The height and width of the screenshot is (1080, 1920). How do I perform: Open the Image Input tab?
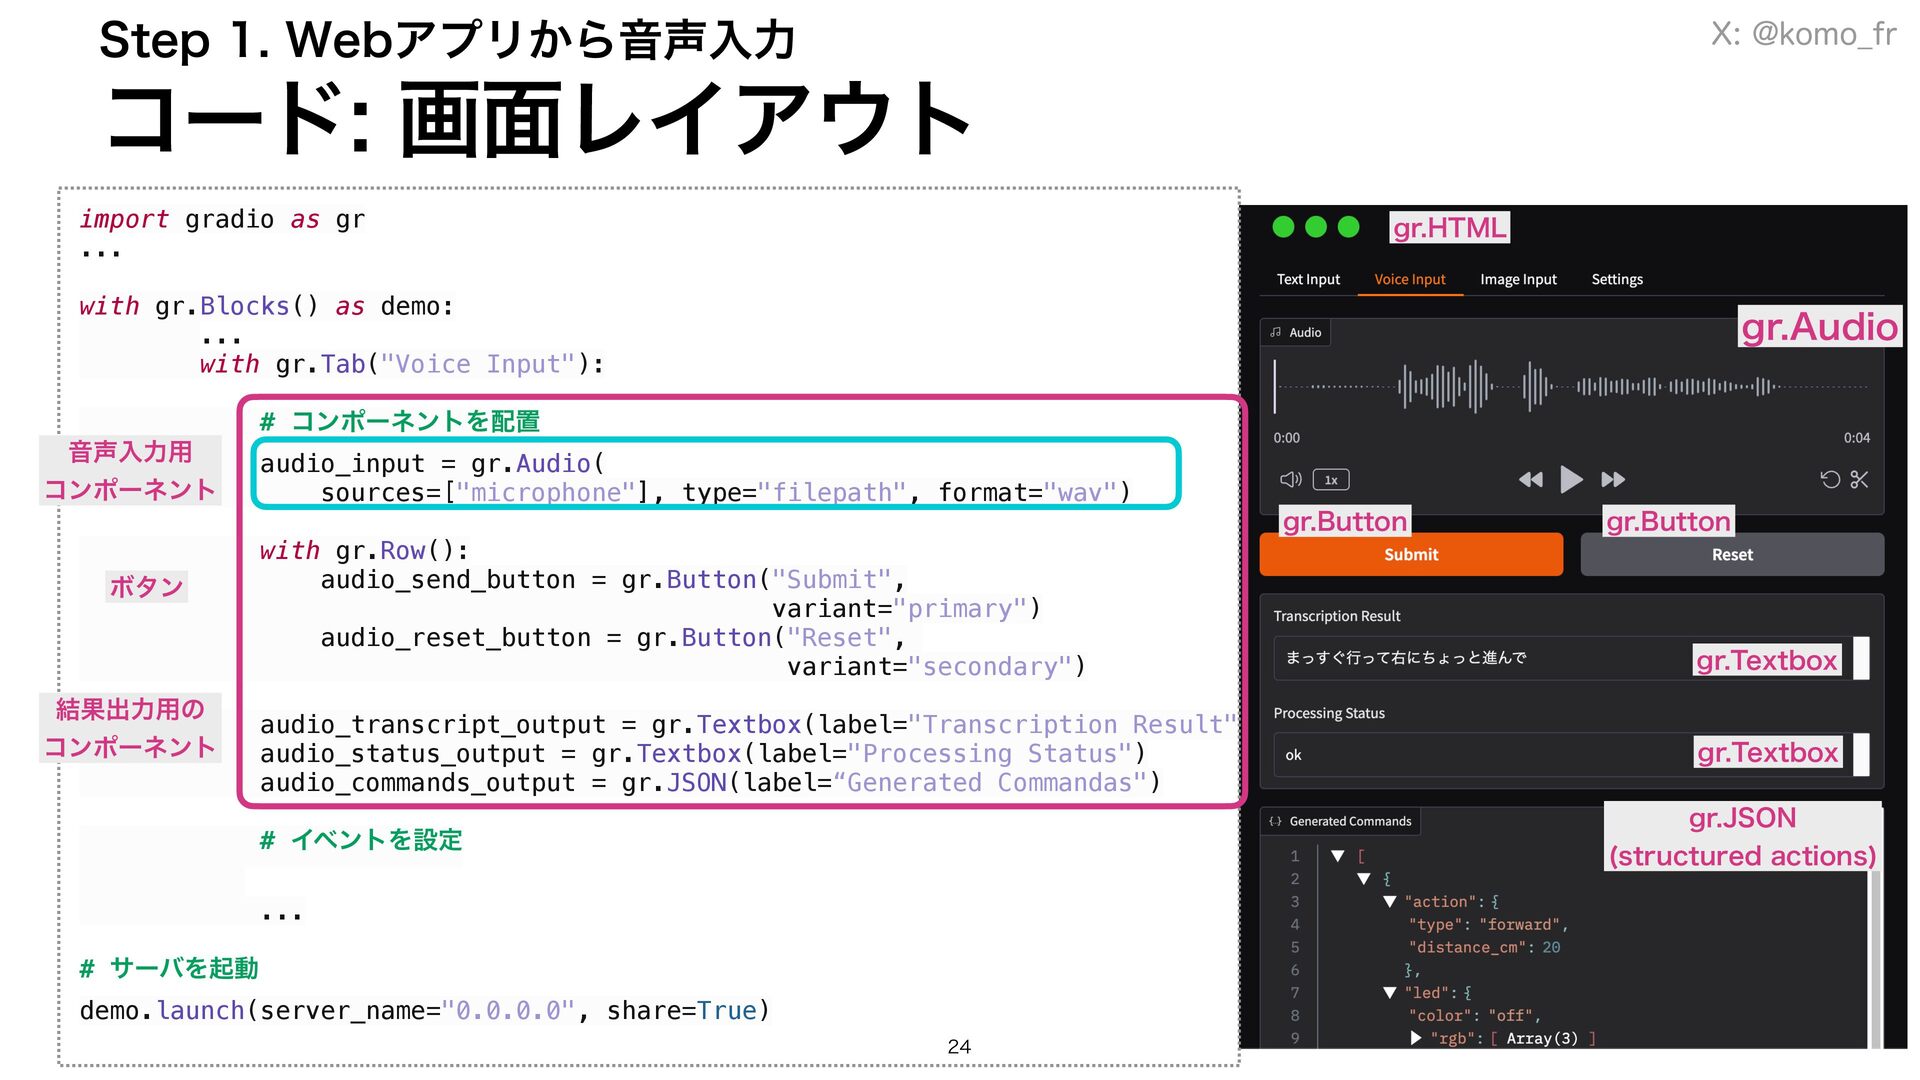[x=1518, y=280]
